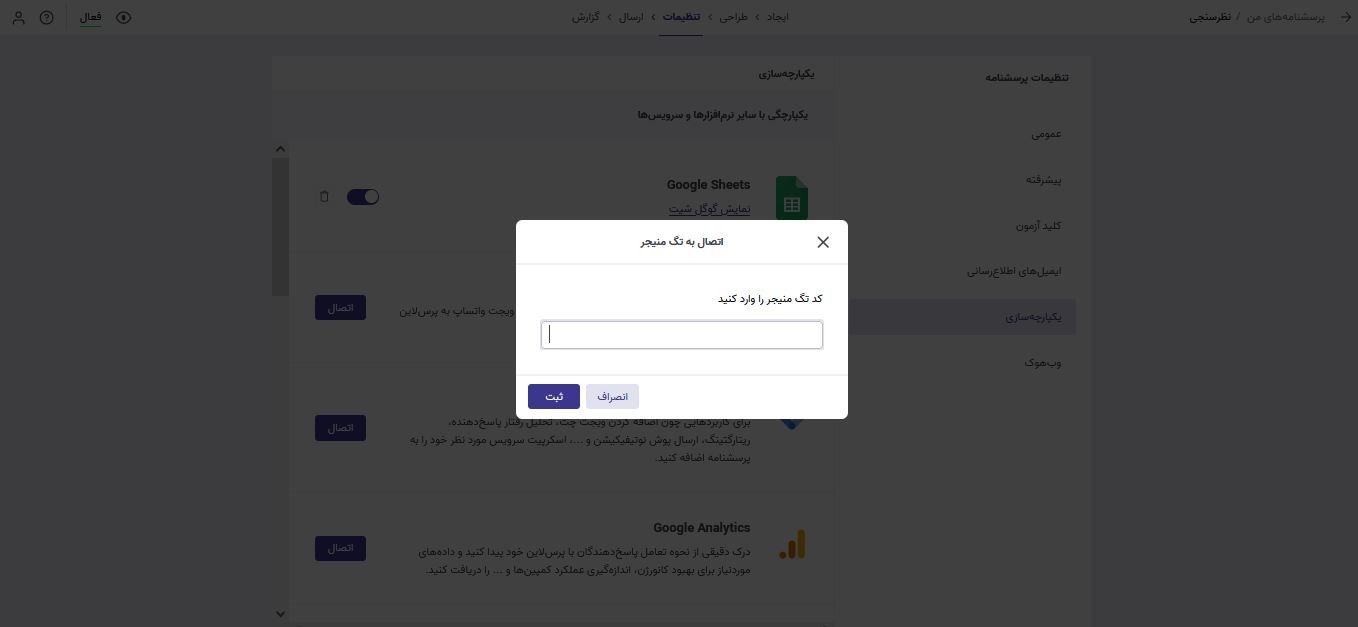Viewport: 1358px width, 627px height.
Task: Open the طراحی tab
Action: pyautogui.click(x=736, y=16)
